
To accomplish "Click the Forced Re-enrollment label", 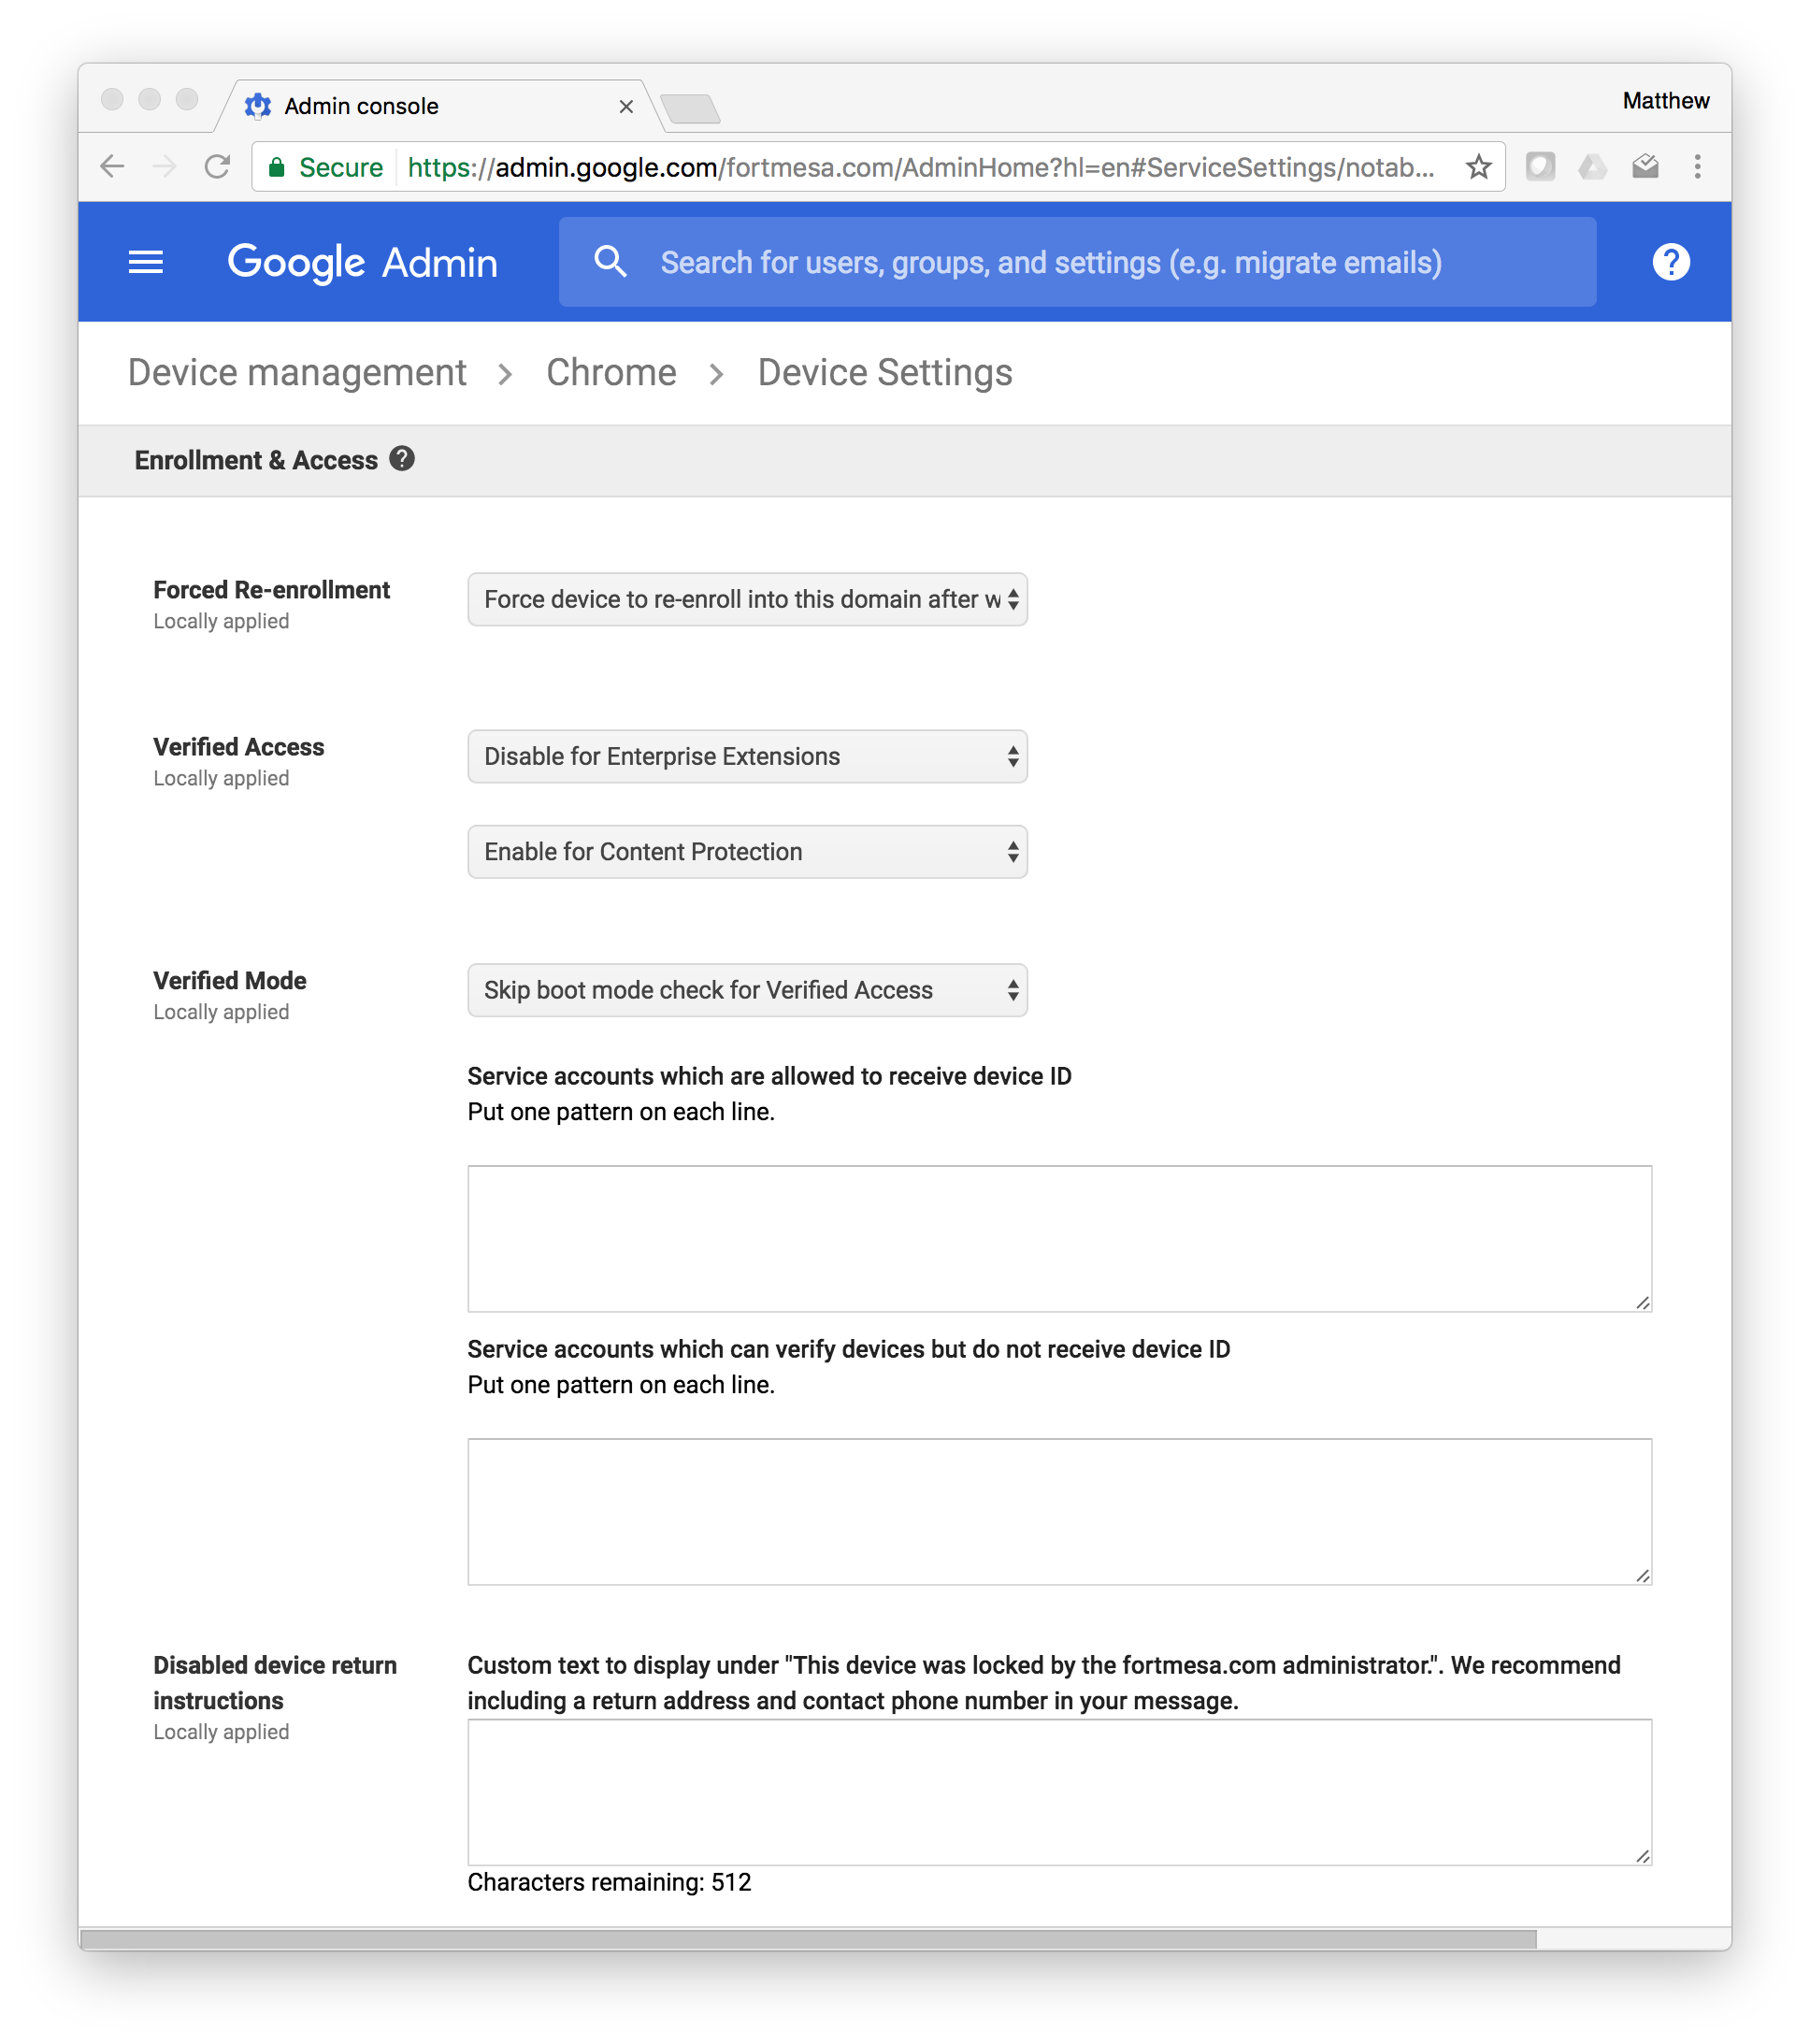I will 271,590.
